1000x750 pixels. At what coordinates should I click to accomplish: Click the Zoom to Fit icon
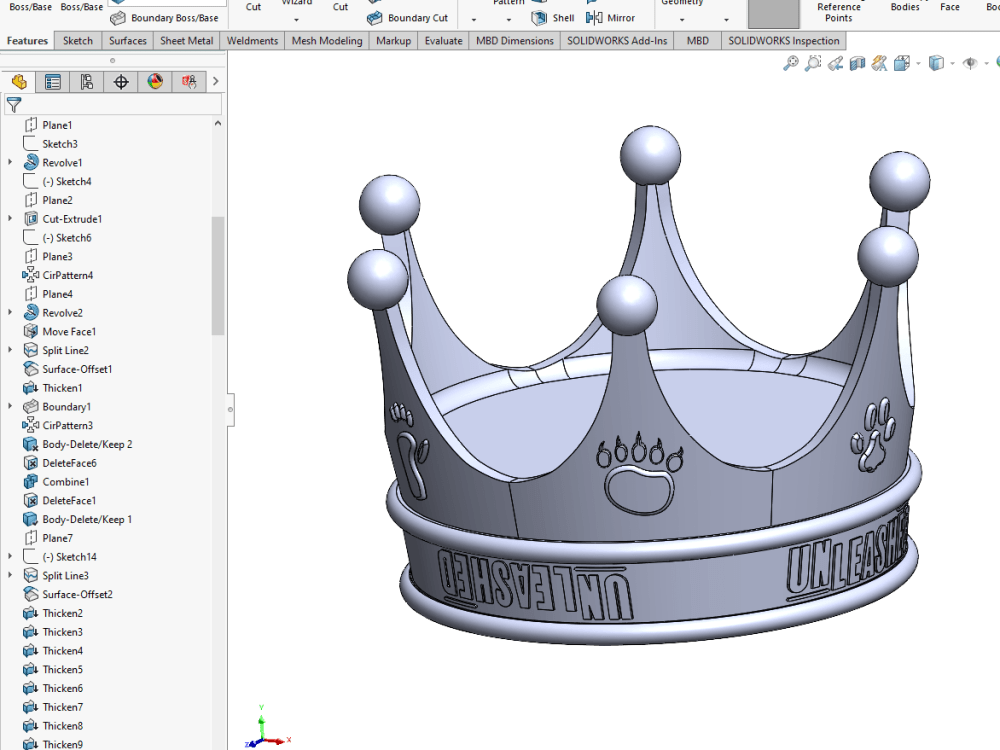791,63
